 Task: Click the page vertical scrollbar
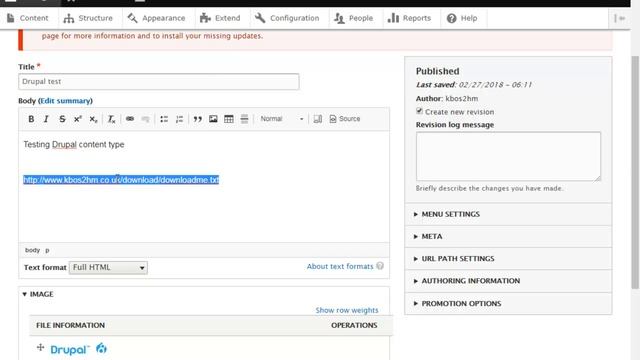click(x=635, y=171)
